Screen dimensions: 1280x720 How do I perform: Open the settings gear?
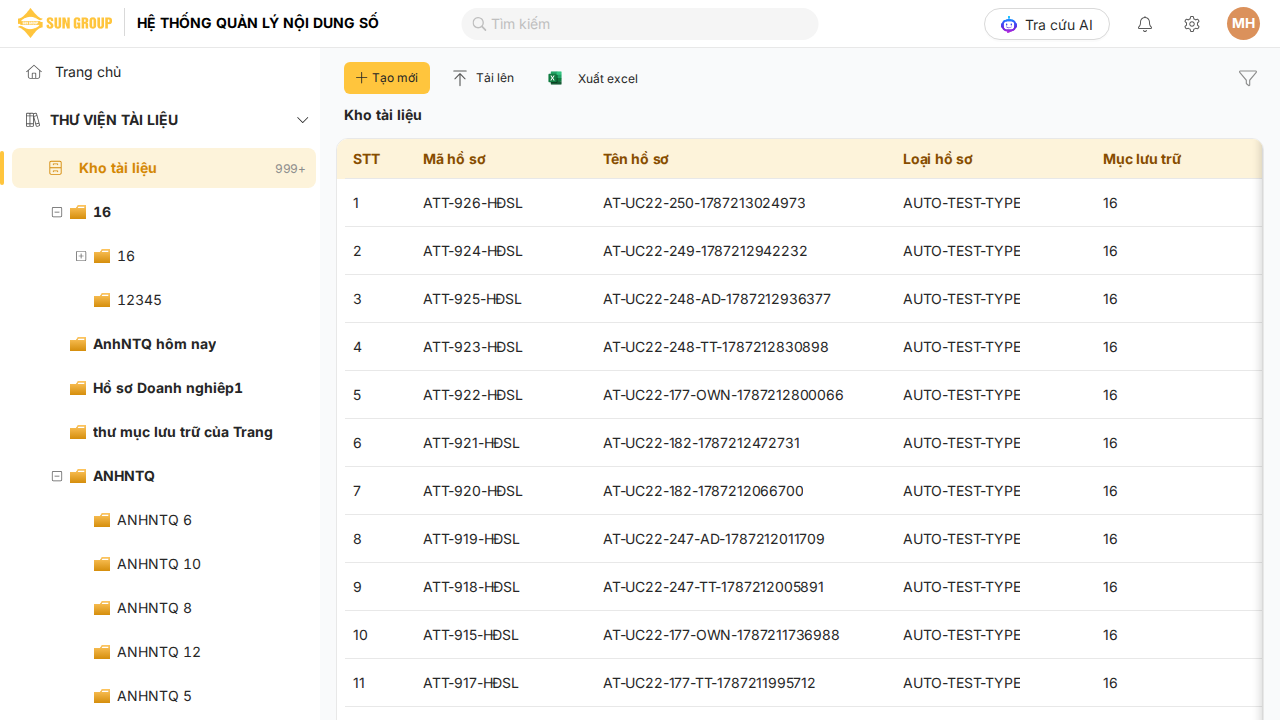pyautogui.click(x=1192, y=24)
